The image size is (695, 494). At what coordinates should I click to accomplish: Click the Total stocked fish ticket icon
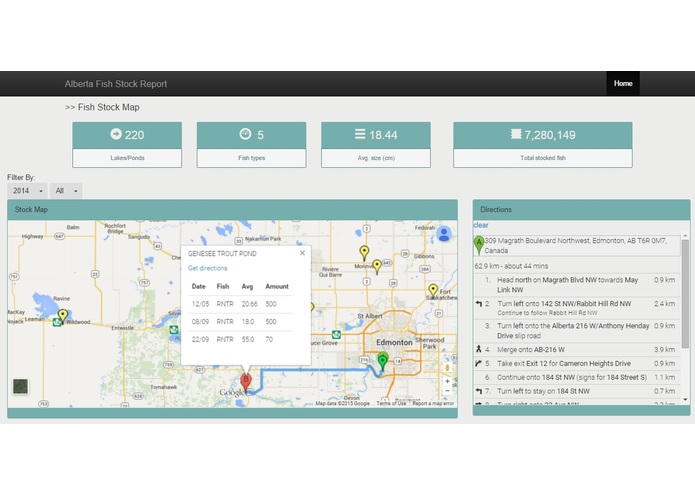515,134
